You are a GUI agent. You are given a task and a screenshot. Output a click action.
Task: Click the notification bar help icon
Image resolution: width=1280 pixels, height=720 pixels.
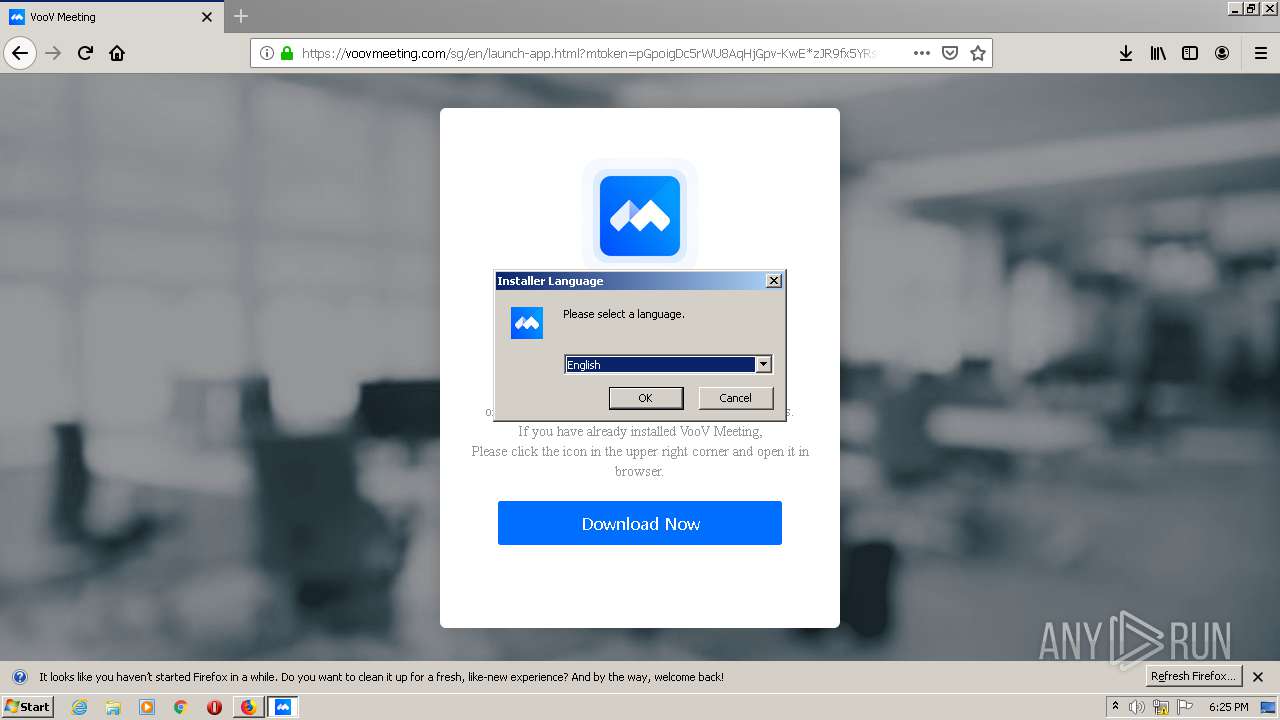coord(20,677)
